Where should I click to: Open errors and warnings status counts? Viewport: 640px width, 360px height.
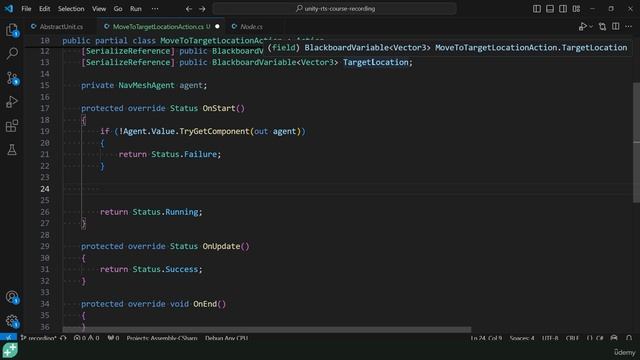coord(87,338)
